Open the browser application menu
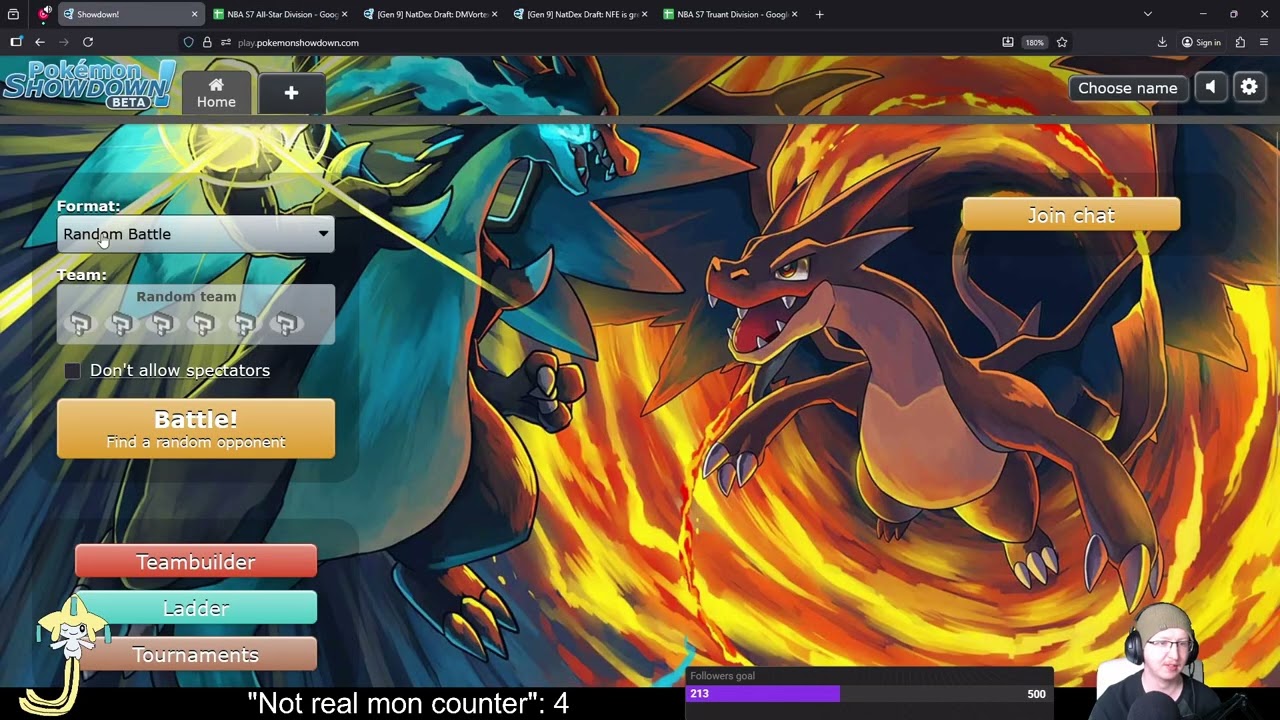Image resolution: width=1280 pixels, height=720 pixels. click(1264, 42)
